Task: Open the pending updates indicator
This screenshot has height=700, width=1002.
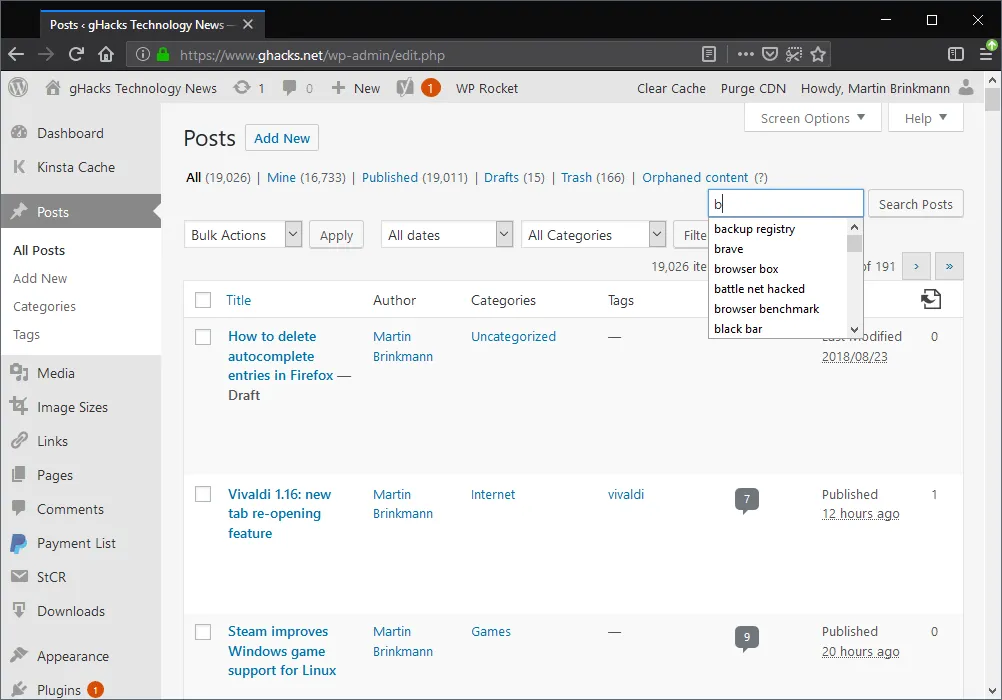Action: click(249, 88)
